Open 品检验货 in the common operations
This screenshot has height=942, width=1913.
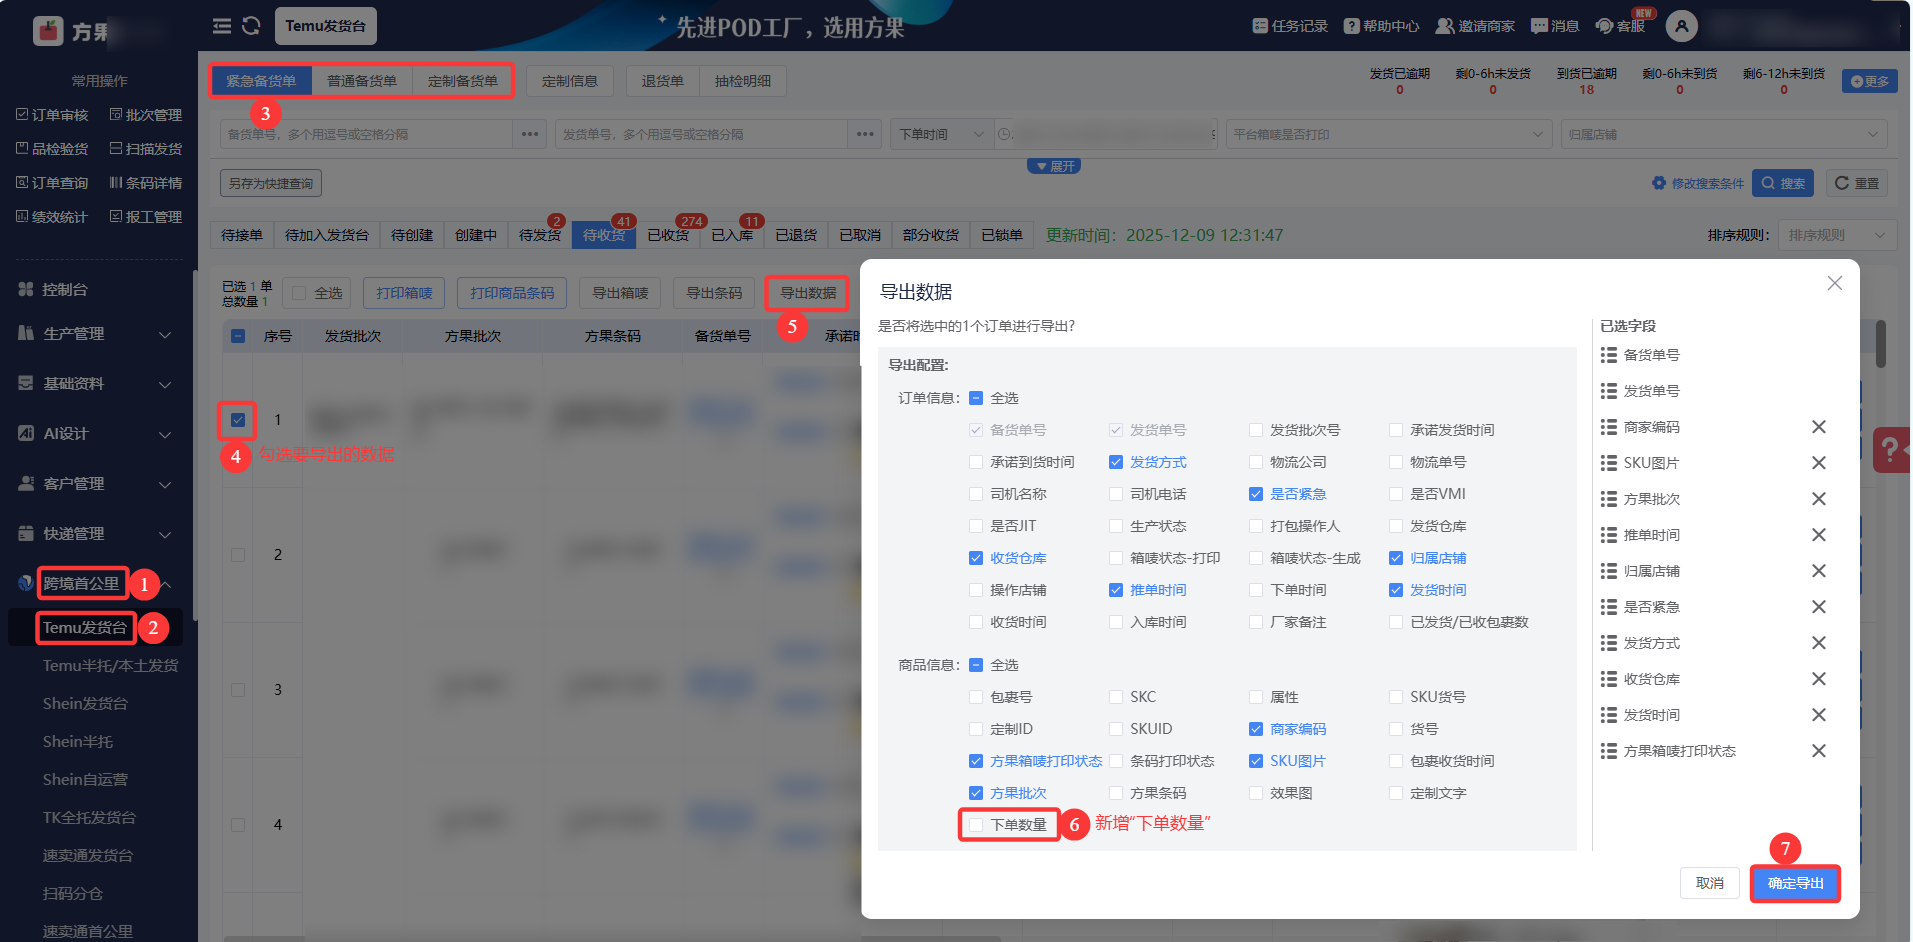coord(52,149)
